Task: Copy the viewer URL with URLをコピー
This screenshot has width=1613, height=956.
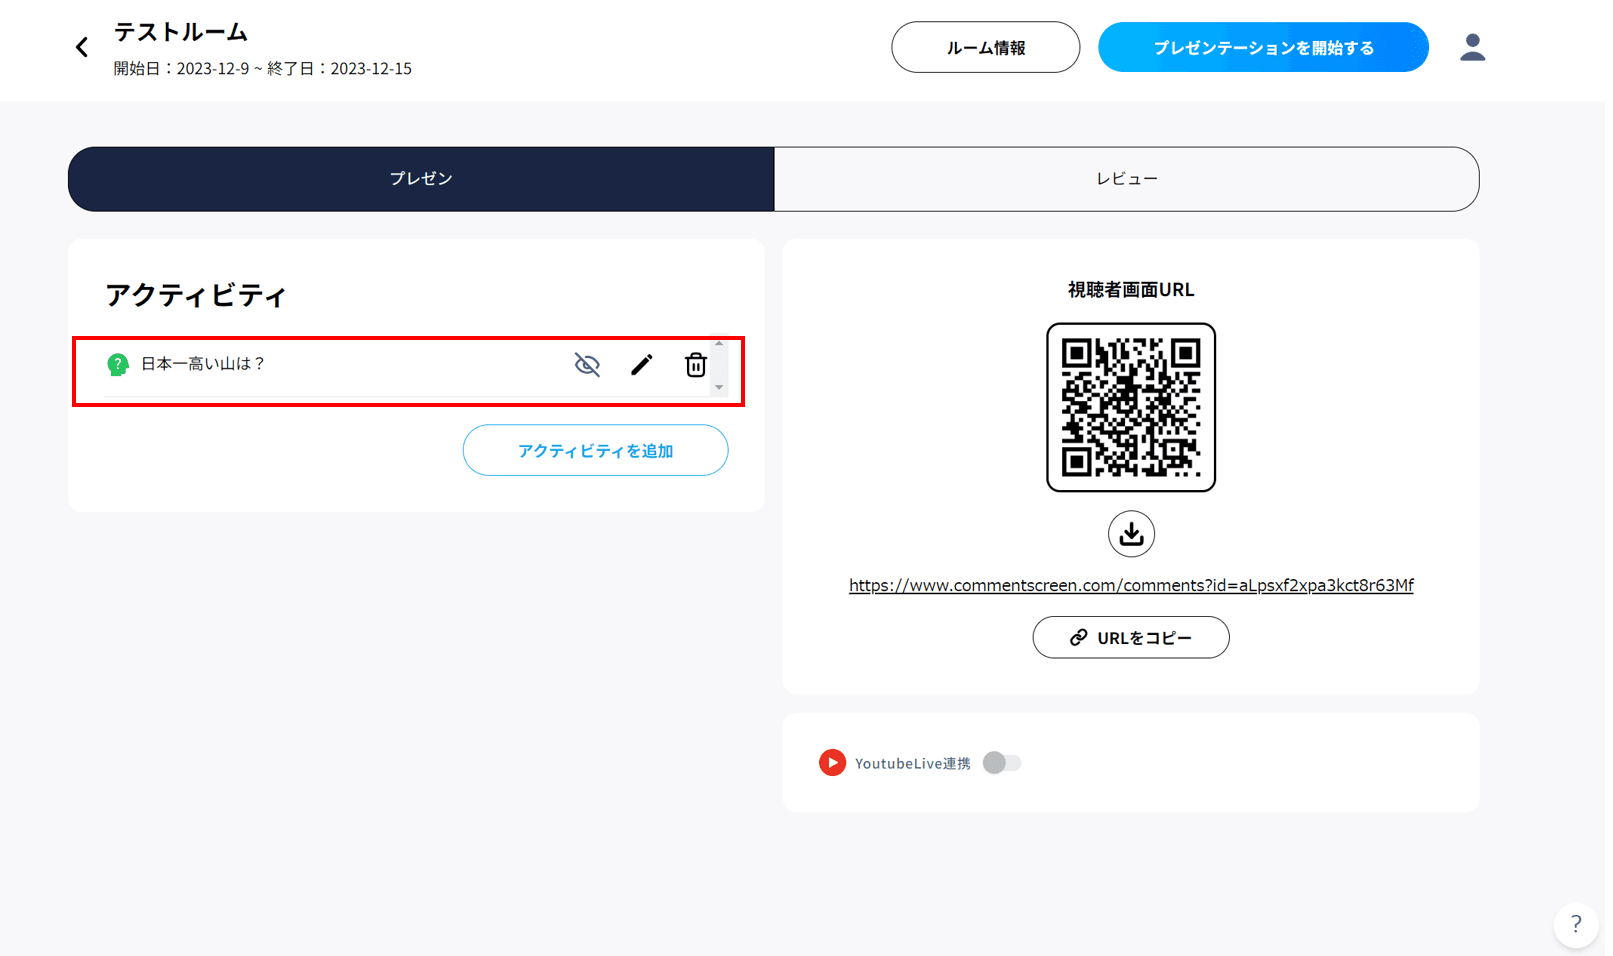Action: [x=1131, y=637]
